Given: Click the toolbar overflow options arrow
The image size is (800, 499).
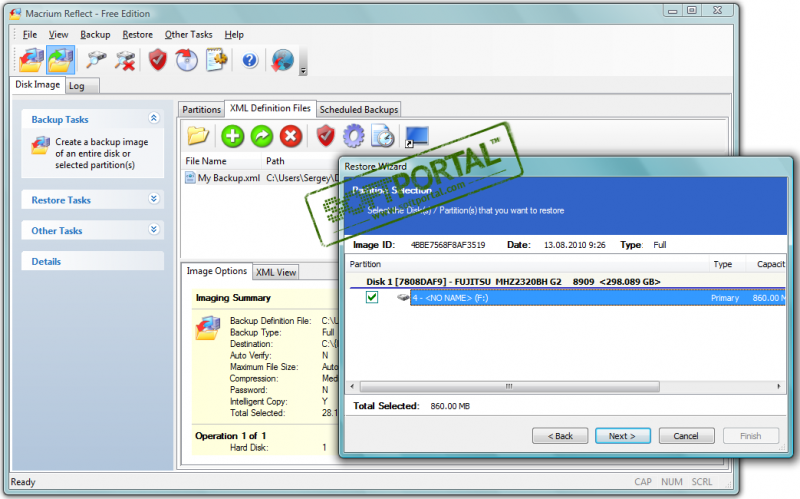Looking at the screenshot, I should click(x=303, y=71).
